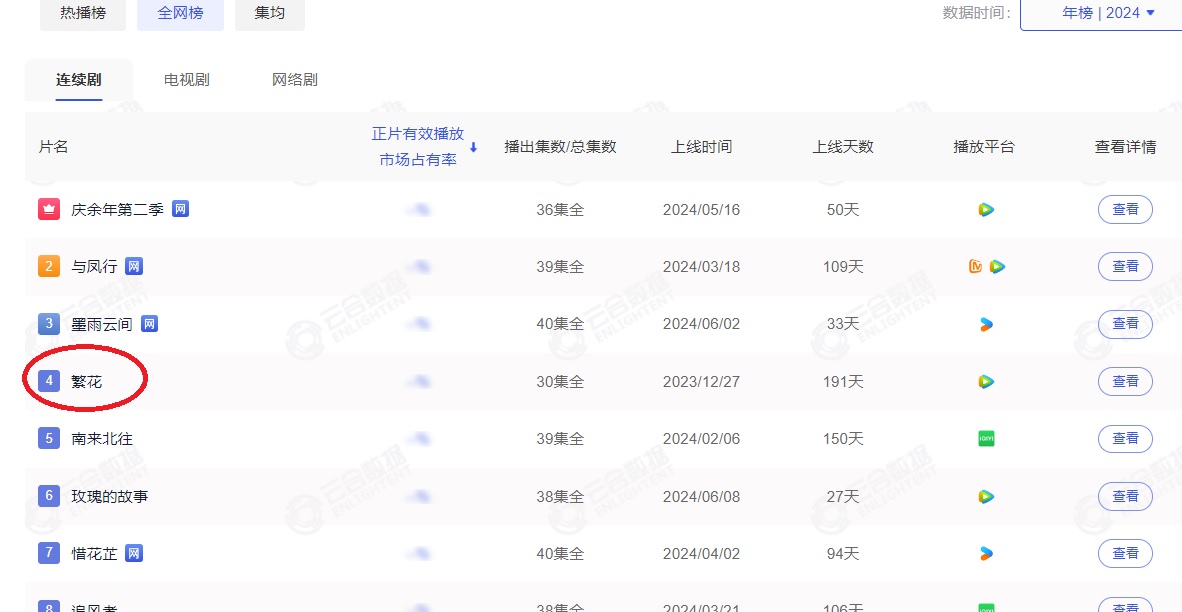The height and width of the screenshot is (612, 1182).
Task: Click the iQiyi platform icon for 南来北往
Action: click(x=986, y=439)
